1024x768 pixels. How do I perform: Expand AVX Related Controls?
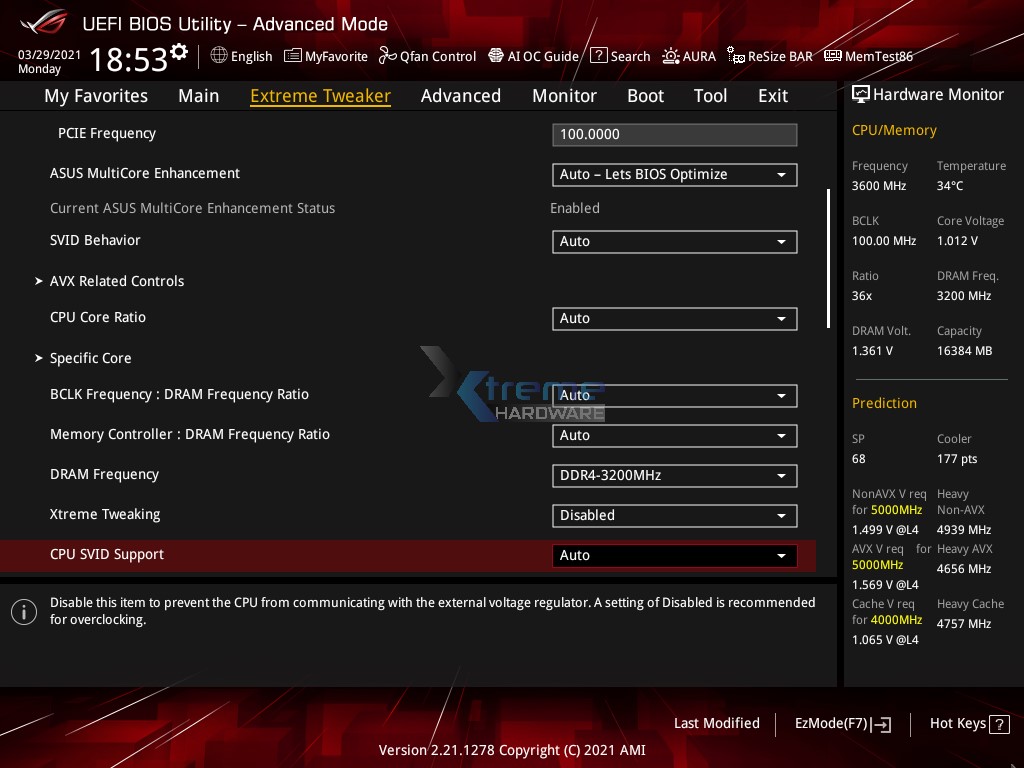(116, 281)
